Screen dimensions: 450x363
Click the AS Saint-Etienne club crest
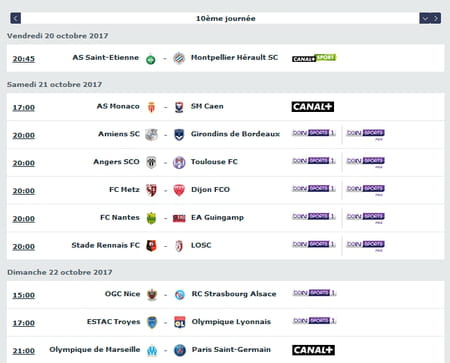[151, 59]
